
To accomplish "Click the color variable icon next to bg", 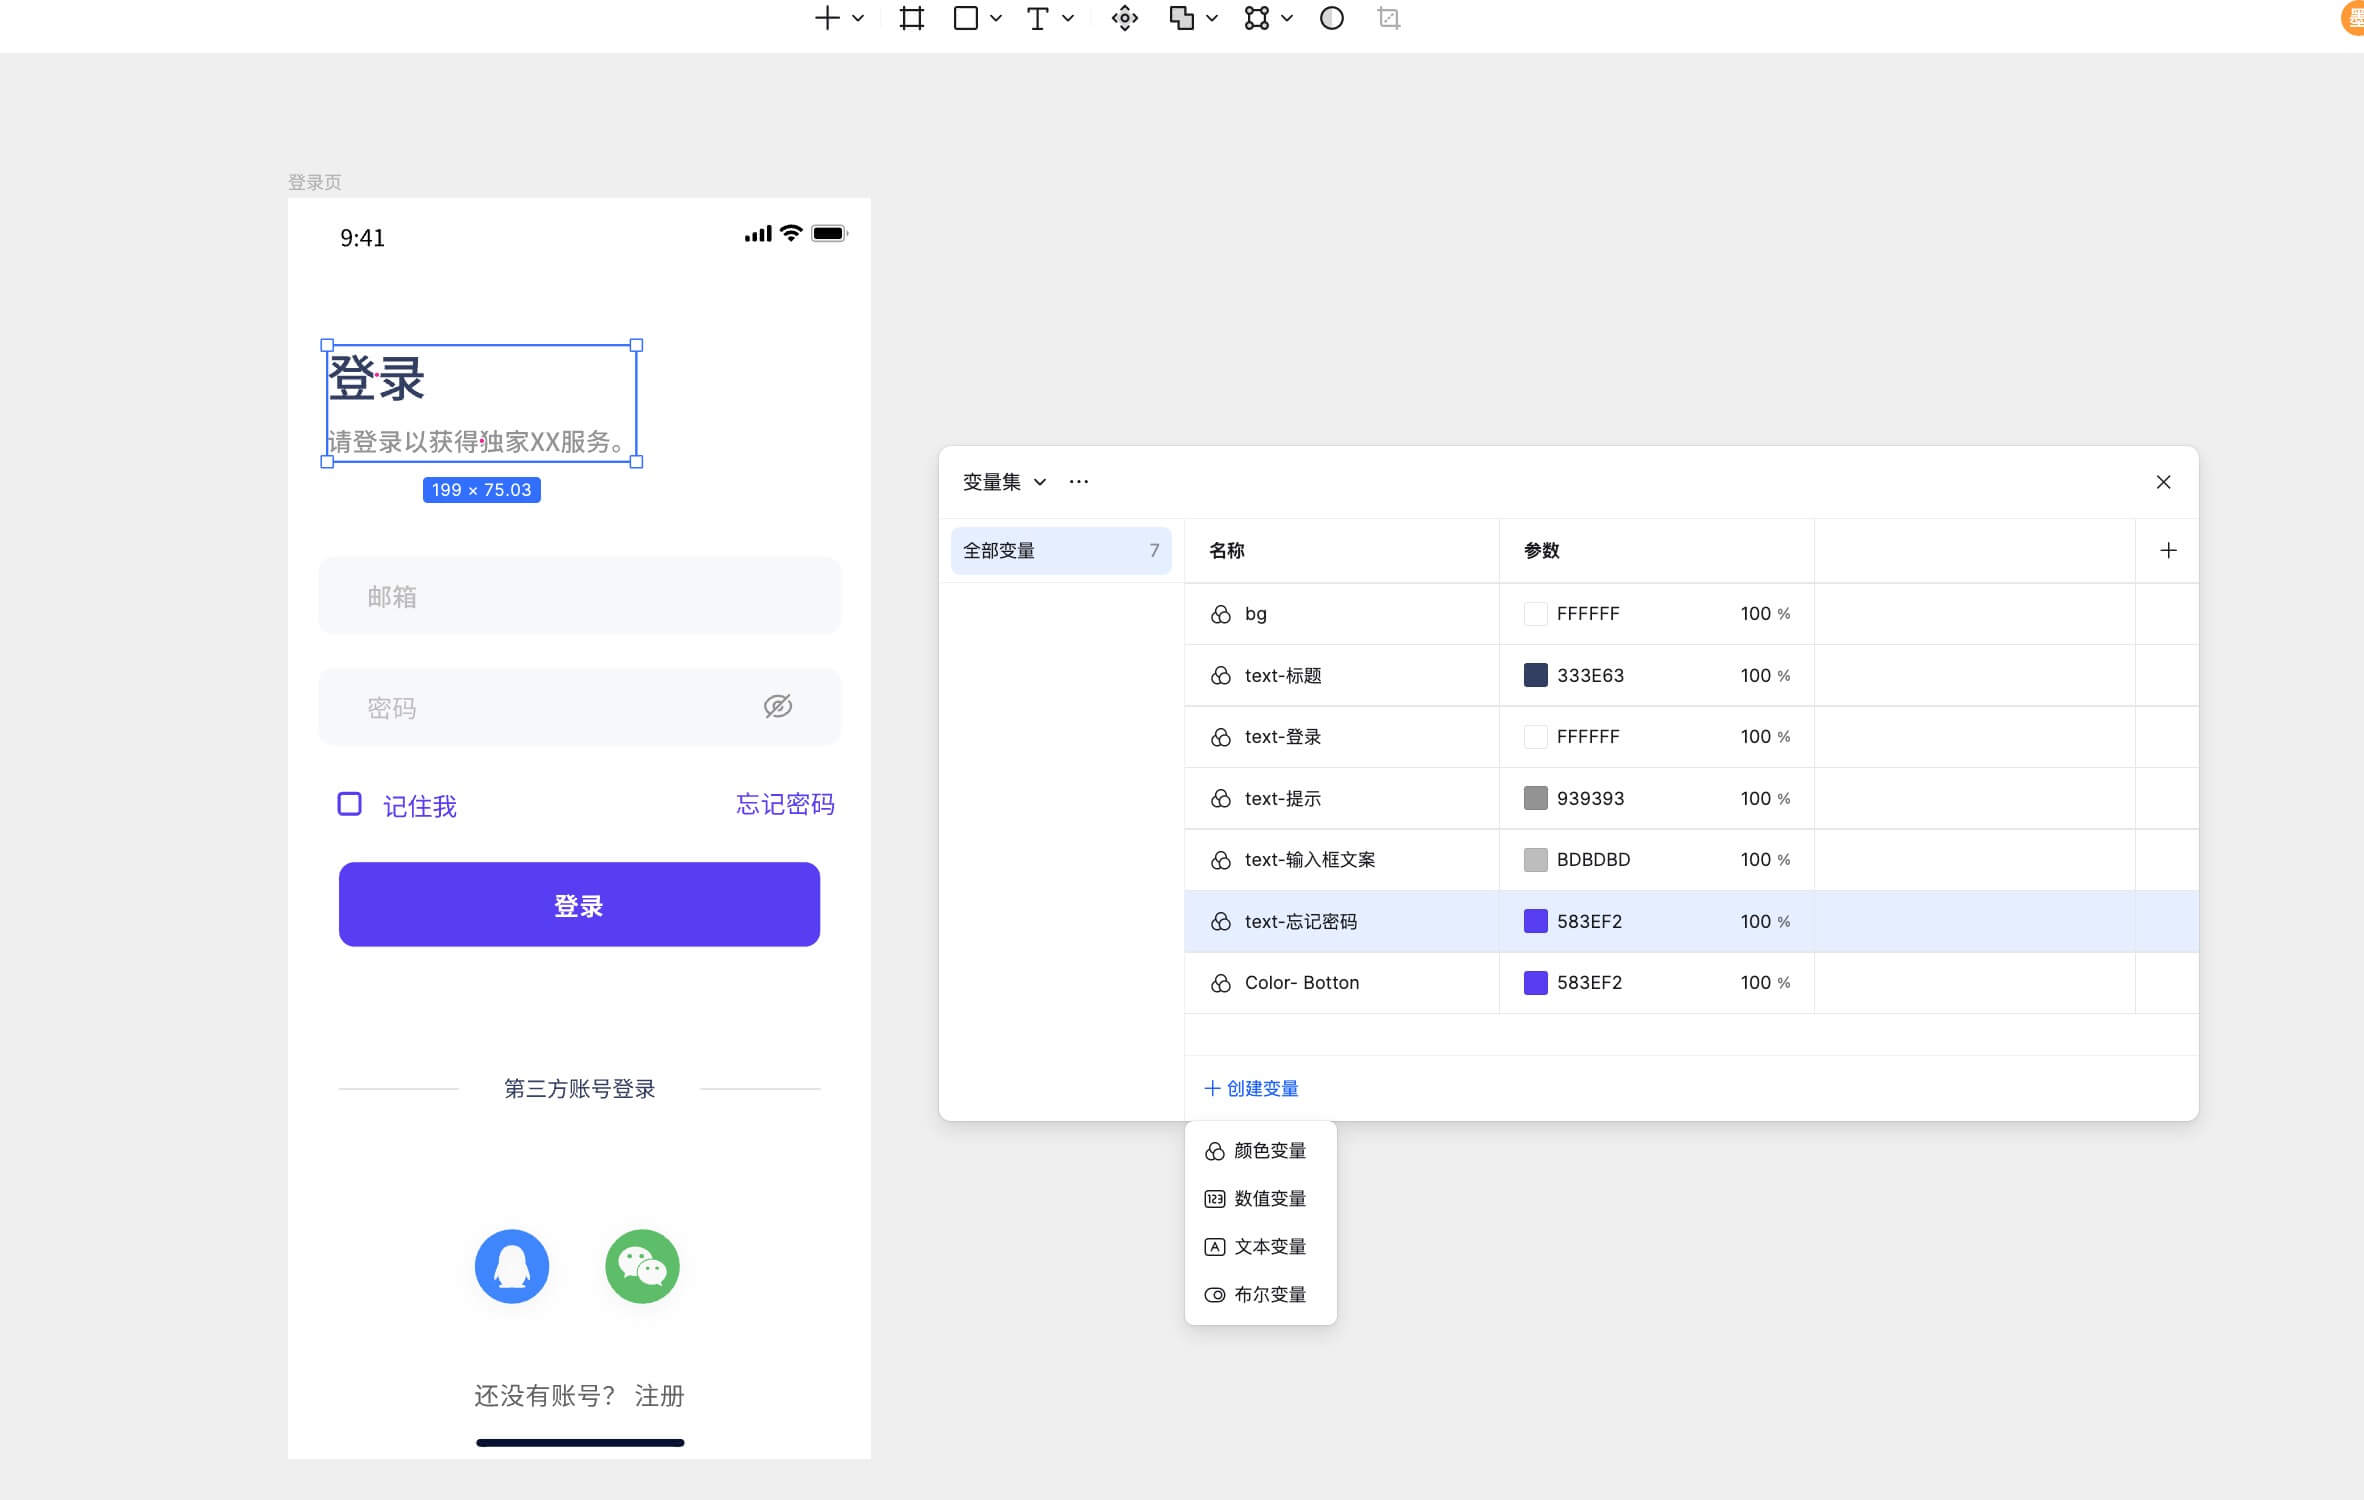I will [1220, 613].
